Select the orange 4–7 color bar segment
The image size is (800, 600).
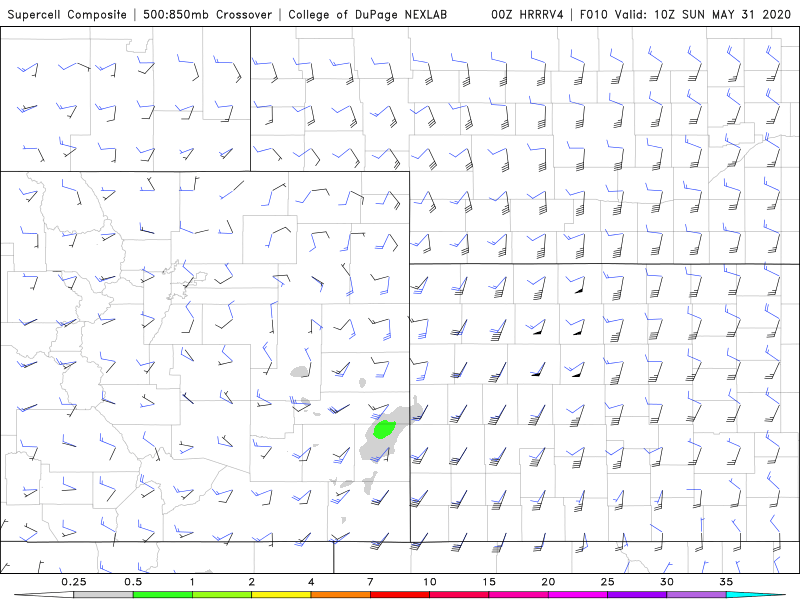click(340, 595)
